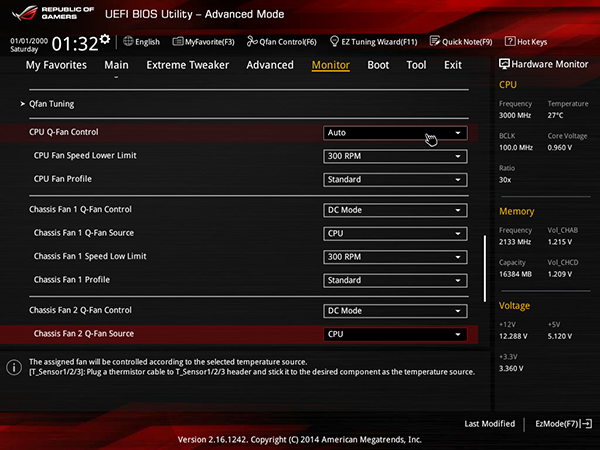Click the Hot Keys question mark icon
The width and height of the screenshot is (600, 450).
pos(510,41)
